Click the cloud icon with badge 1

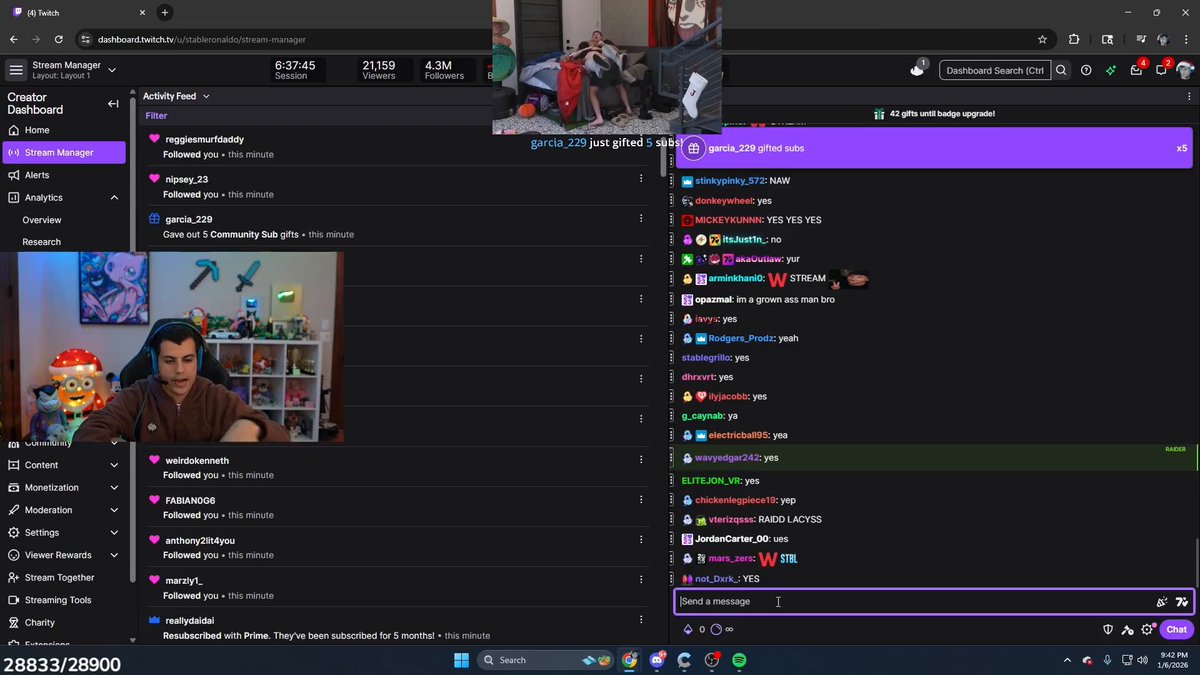point(918,69)
